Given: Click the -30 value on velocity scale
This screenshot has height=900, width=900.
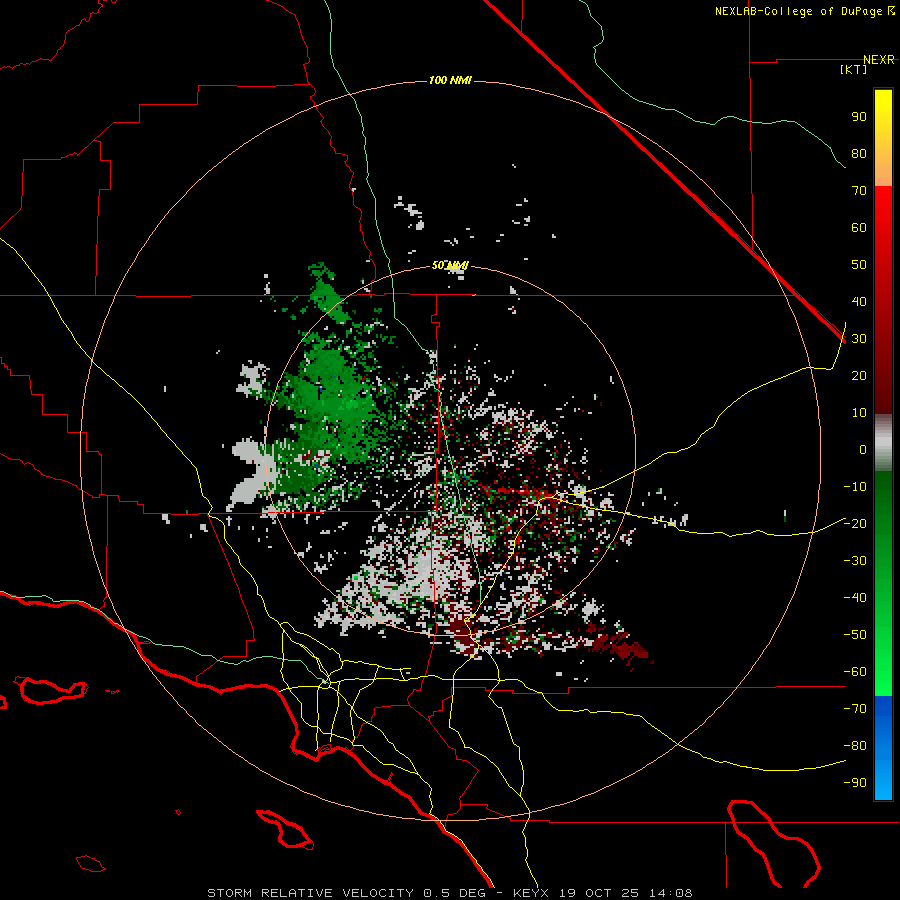Looking at the screenshot, I should [x=855, y=561].
